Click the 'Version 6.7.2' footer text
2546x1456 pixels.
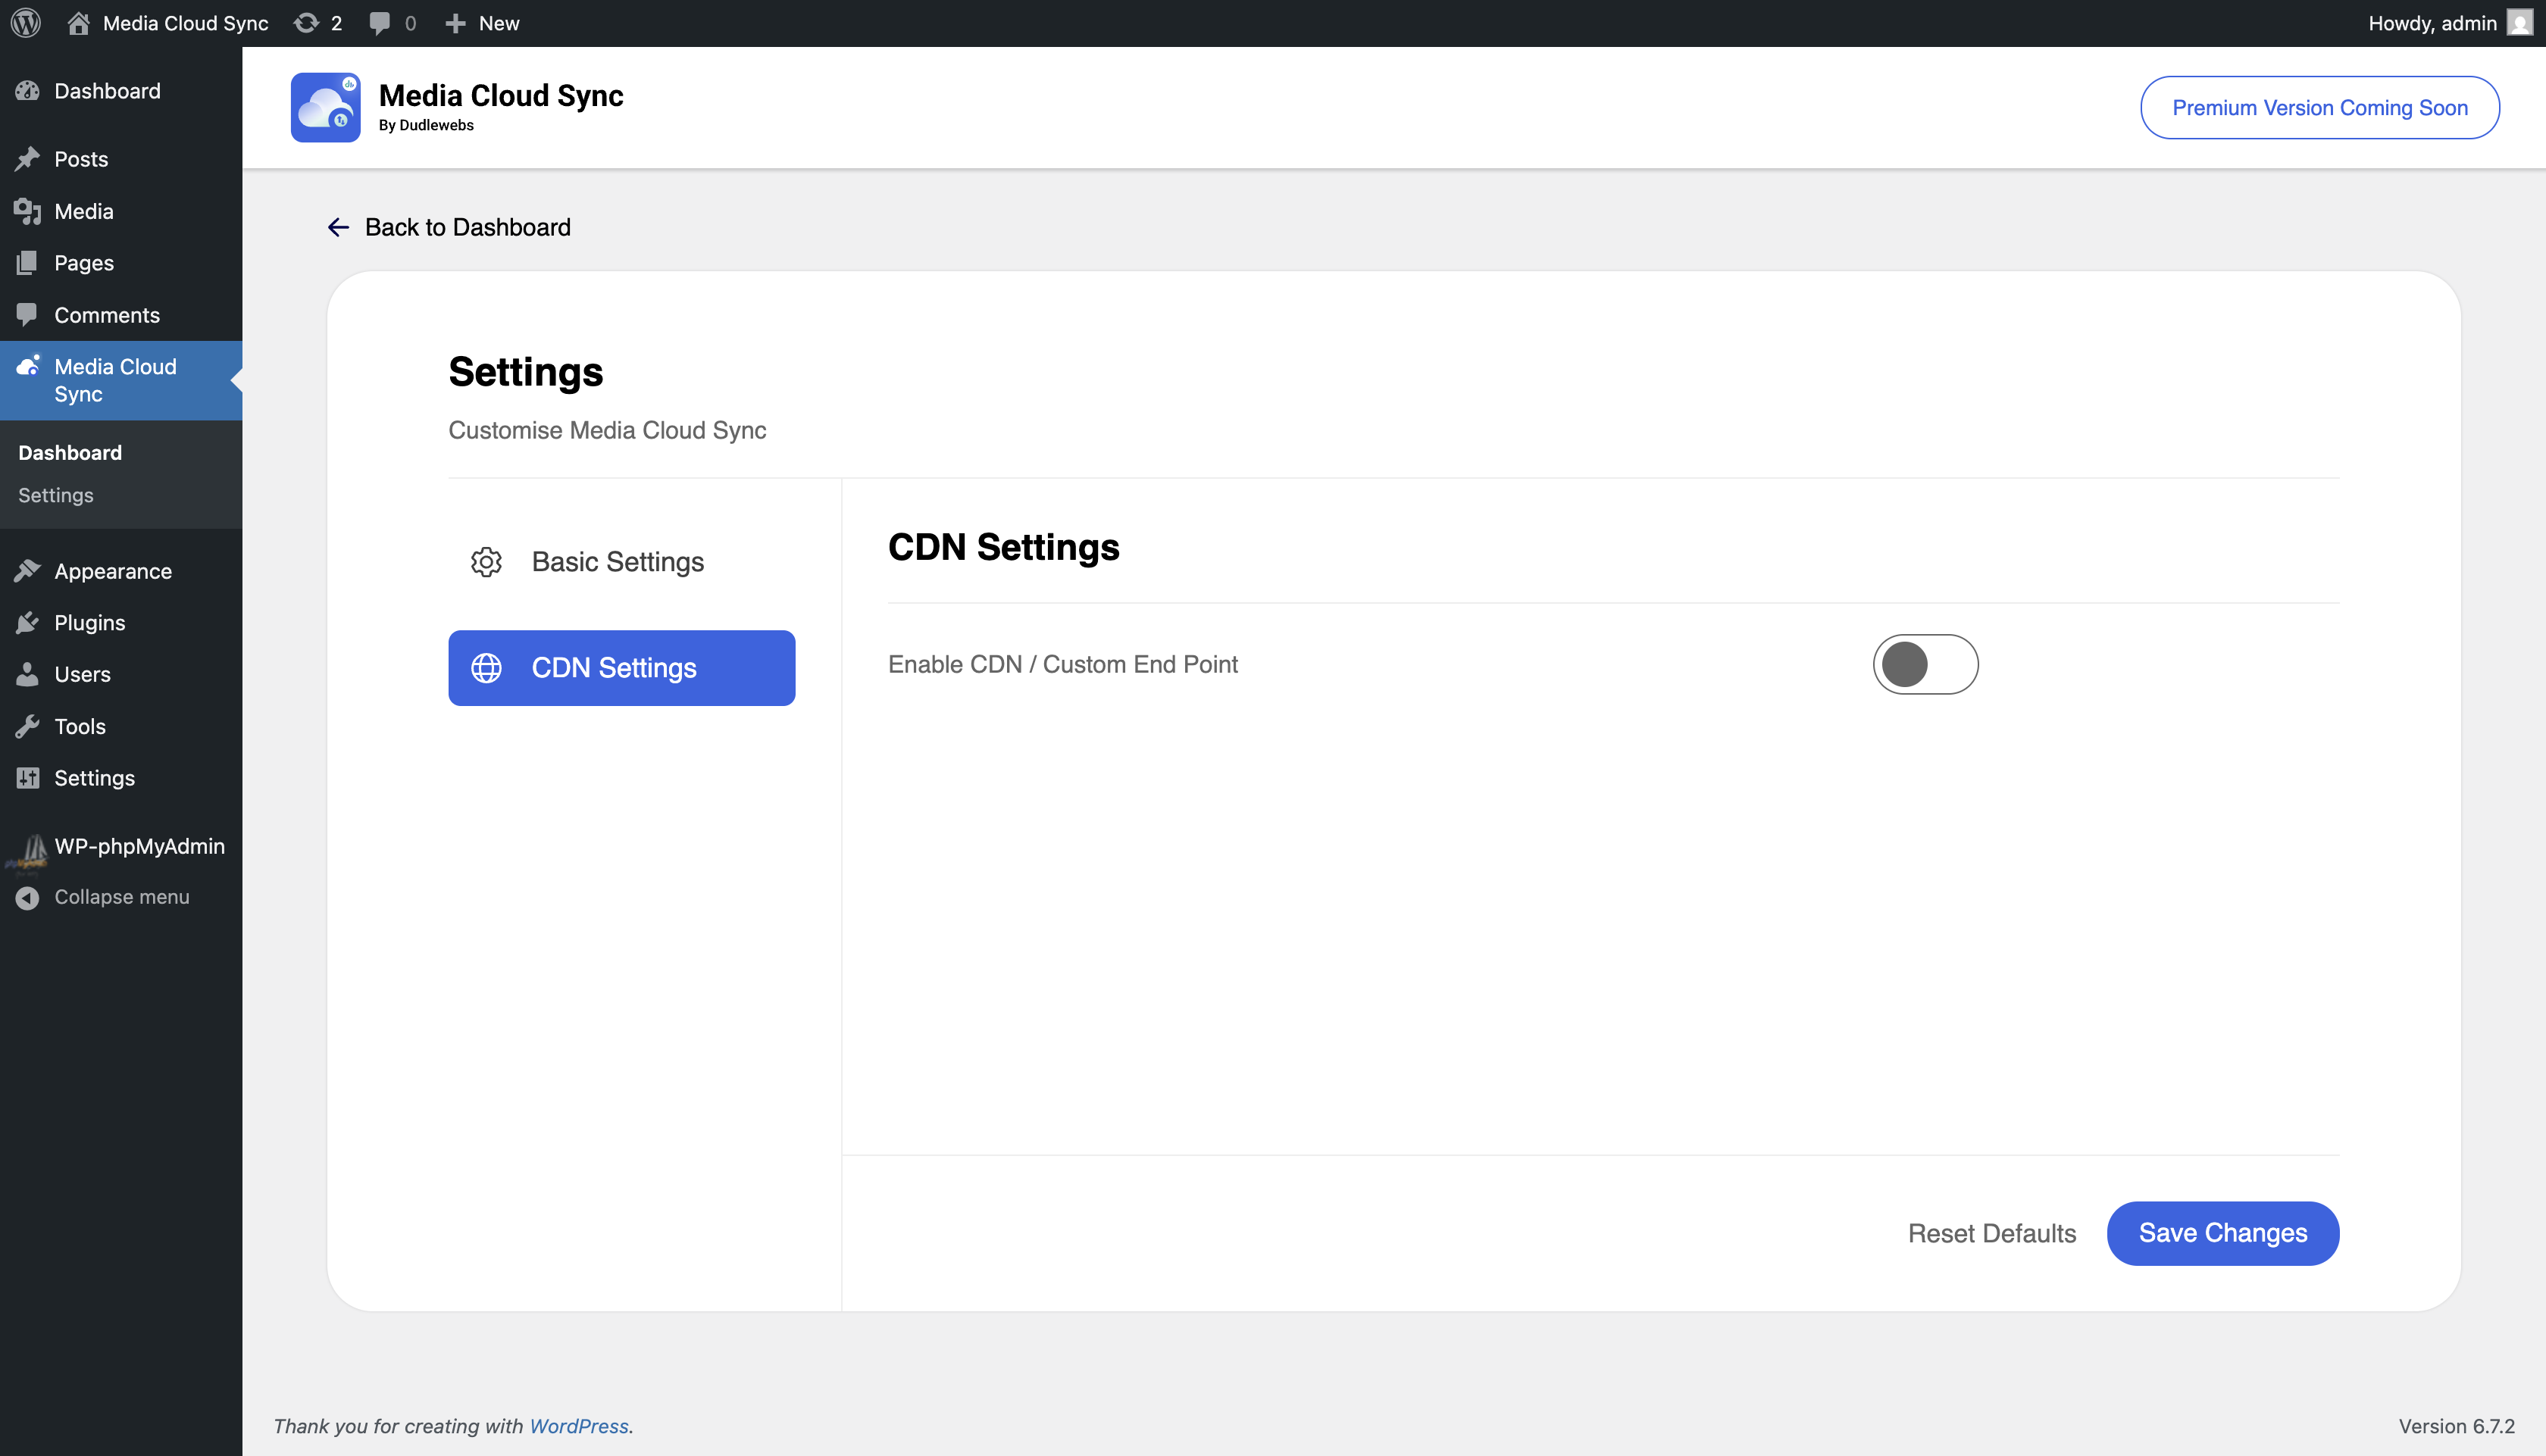[2456, 1426]
